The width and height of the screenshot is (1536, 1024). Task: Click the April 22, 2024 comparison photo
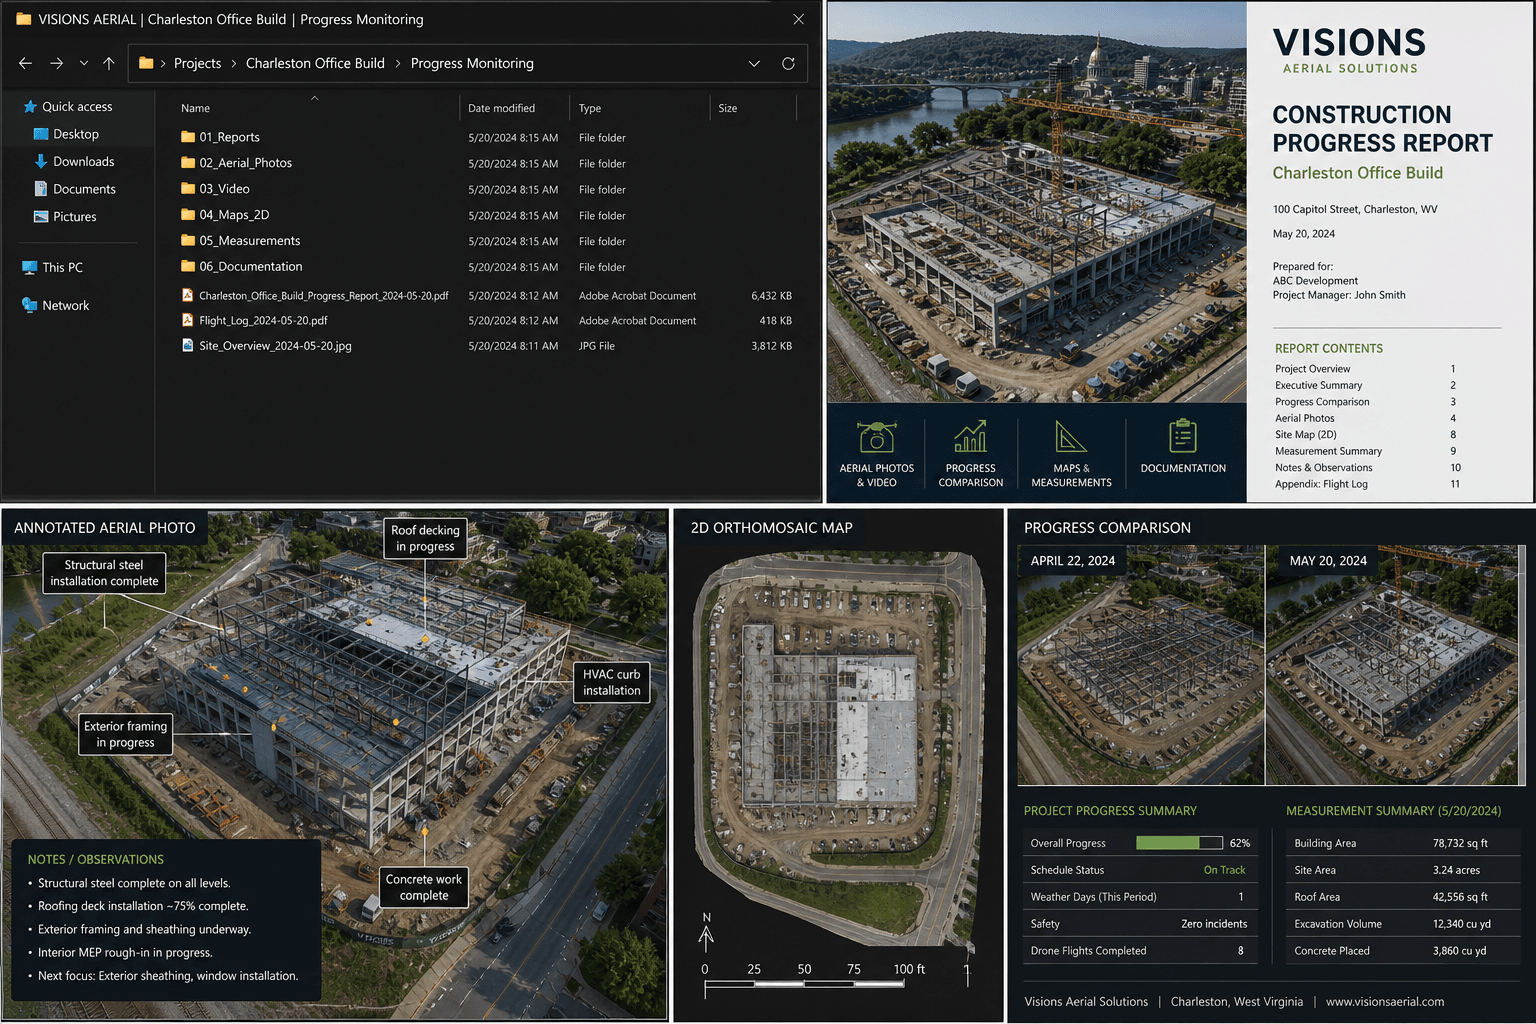pos(1141,665)
